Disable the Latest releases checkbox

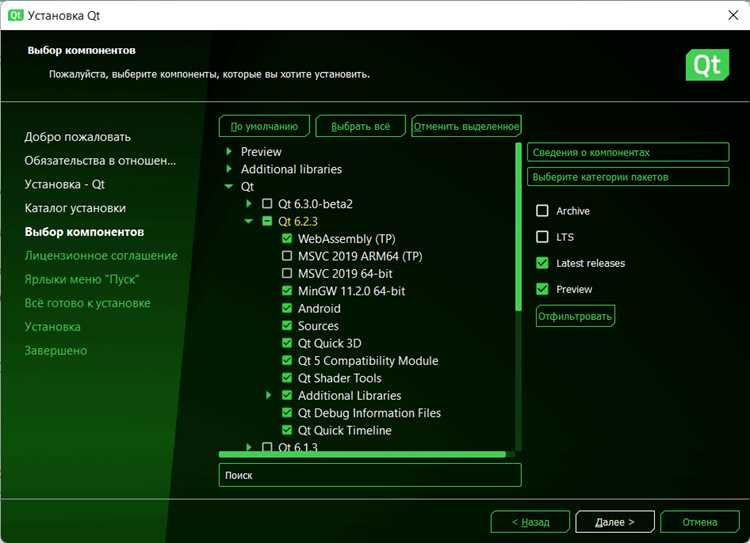pyautogui.click(x=542, y=263)
